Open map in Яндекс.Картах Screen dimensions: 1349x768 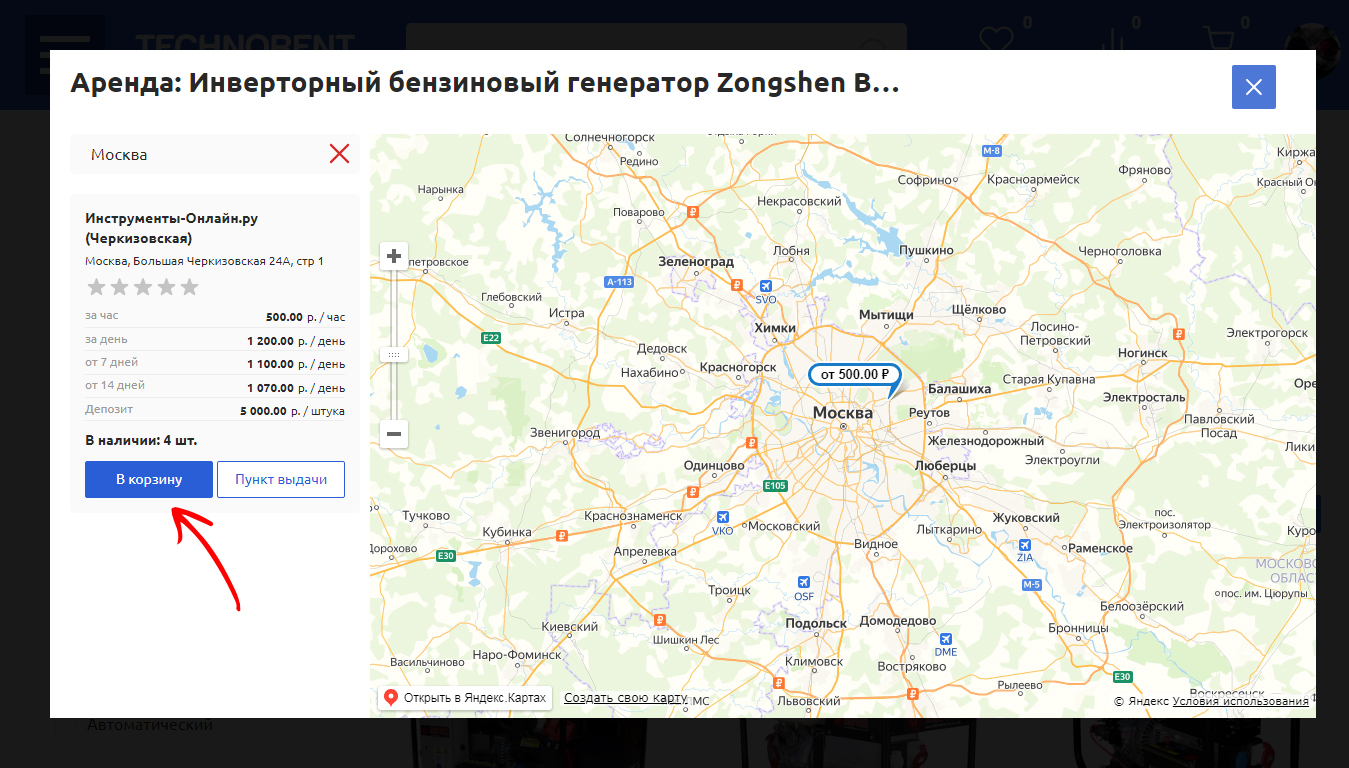[465, 697]
